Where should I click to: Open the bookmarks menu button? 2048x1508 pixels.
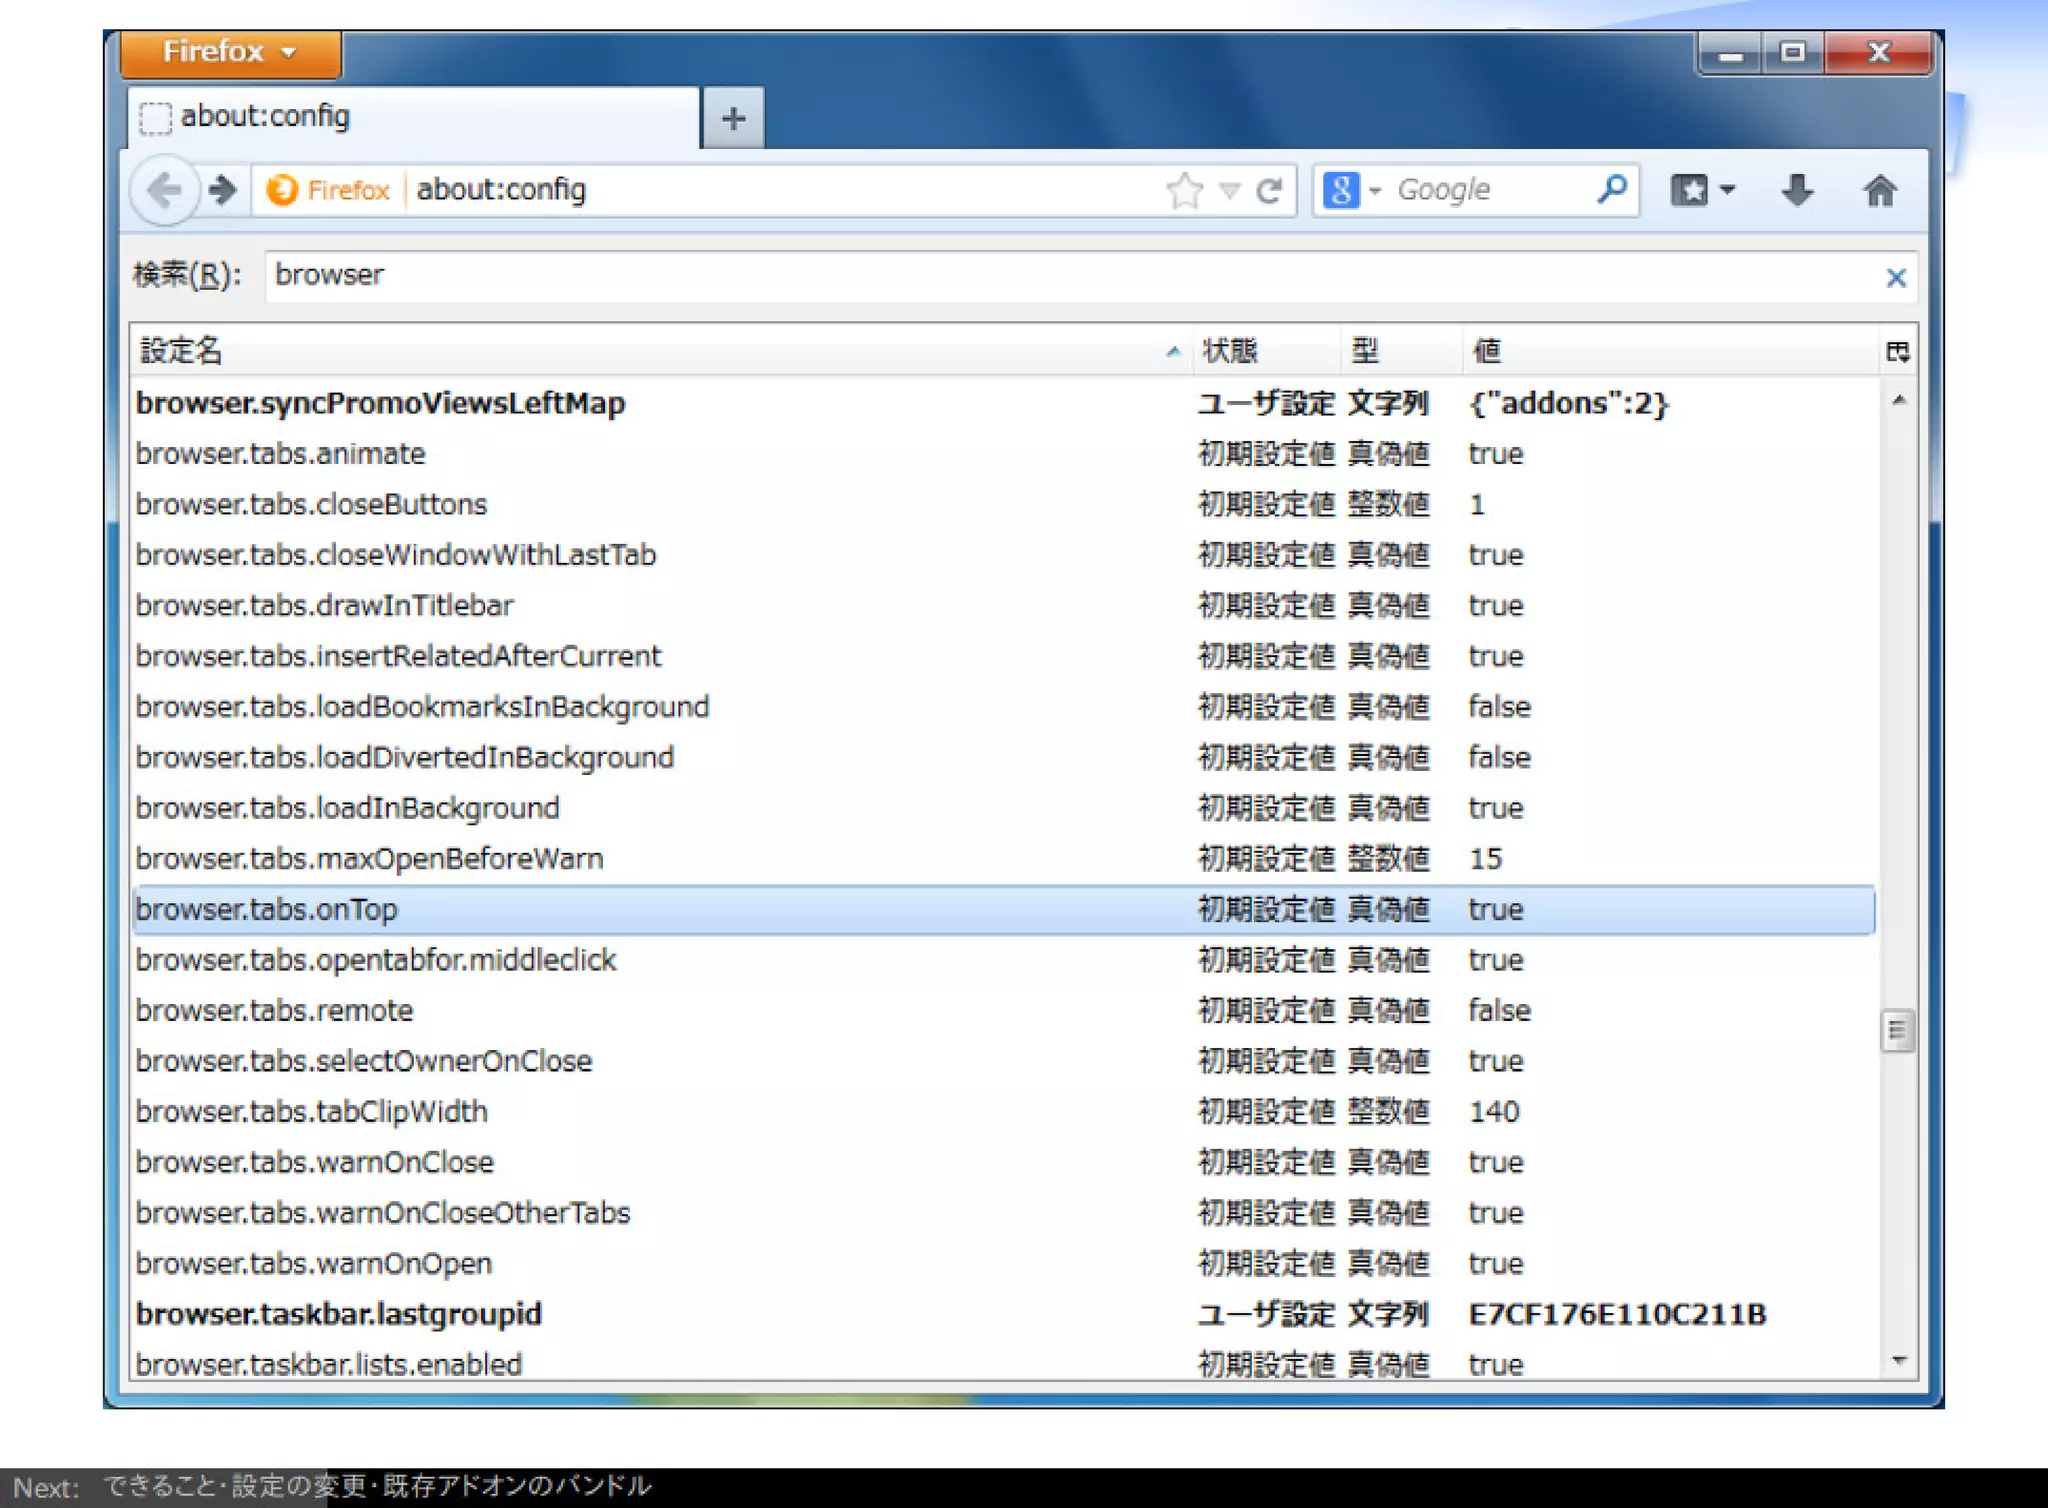pos(1702,190)
